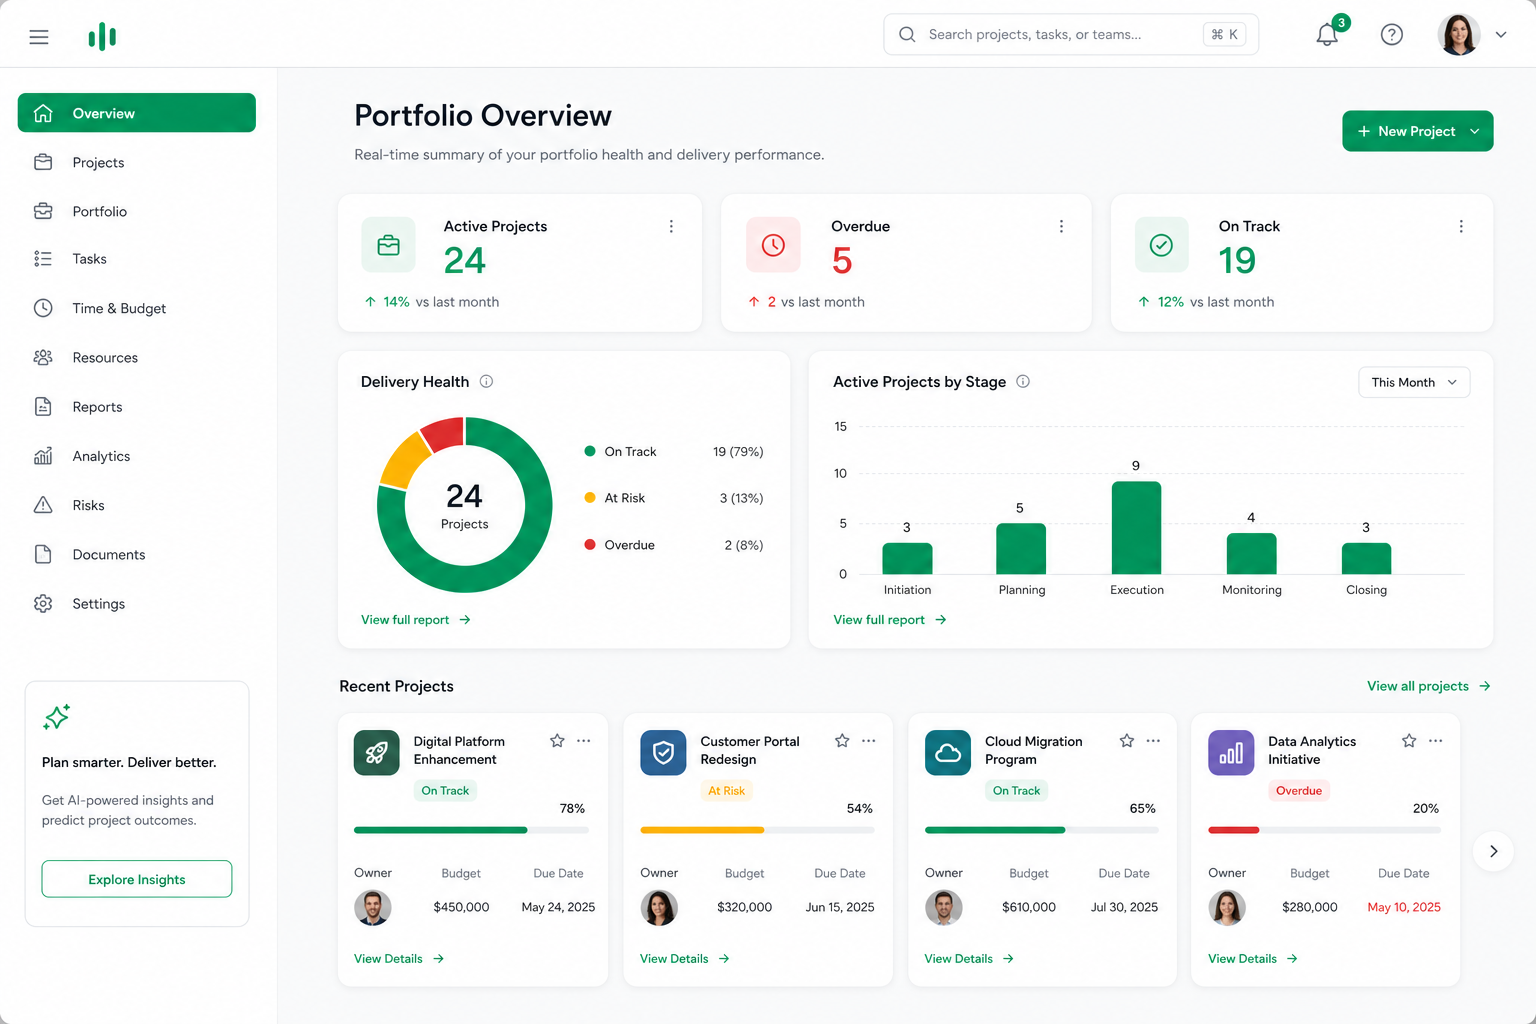
Task: Click the May 10, 2025 overdue date
Action: click(x=1404, y=907)
